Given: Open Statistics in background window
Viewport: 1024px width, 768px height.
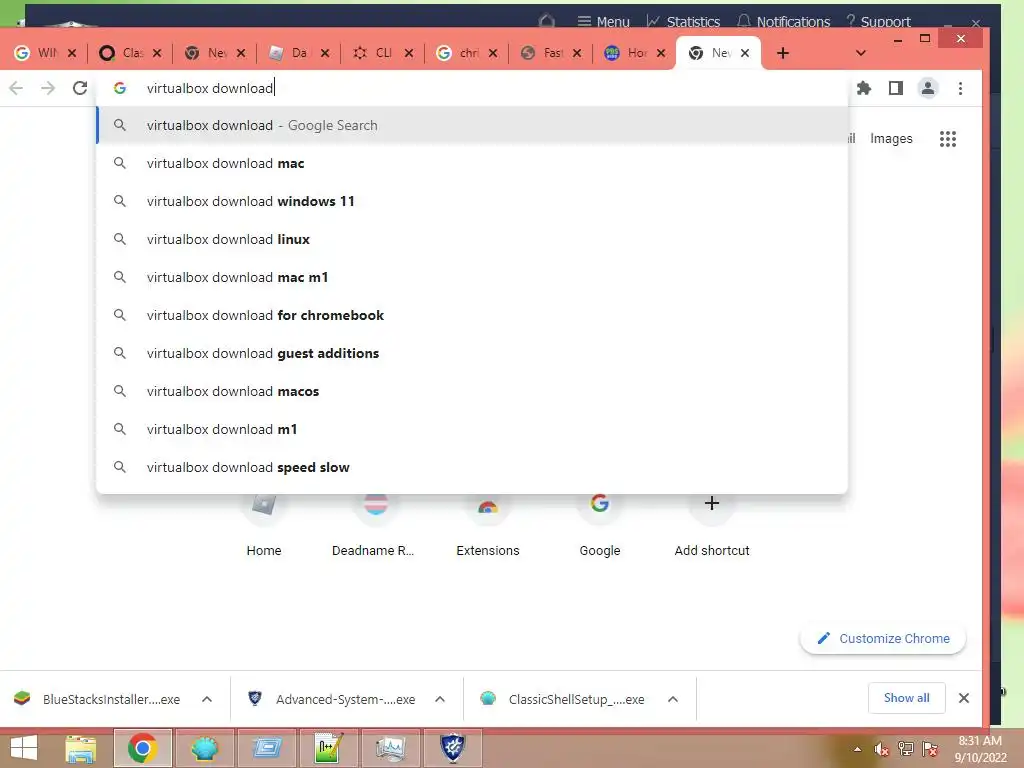Looking at the screenshot, I should point(683,22).
